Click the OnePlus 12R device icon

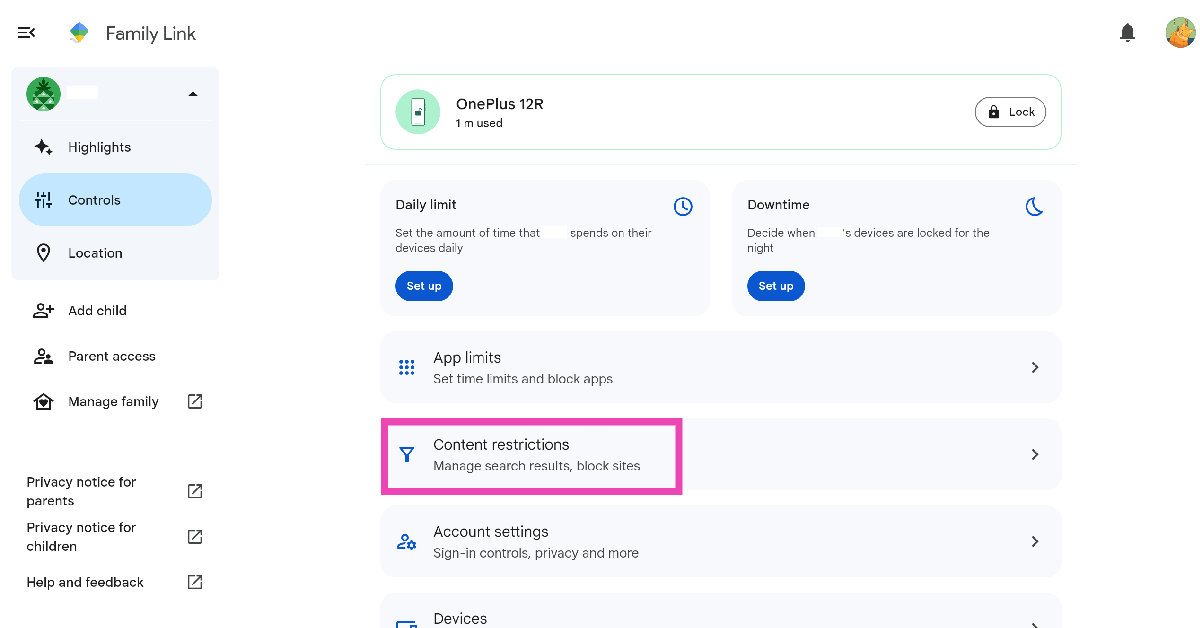(x=418, y=112)
